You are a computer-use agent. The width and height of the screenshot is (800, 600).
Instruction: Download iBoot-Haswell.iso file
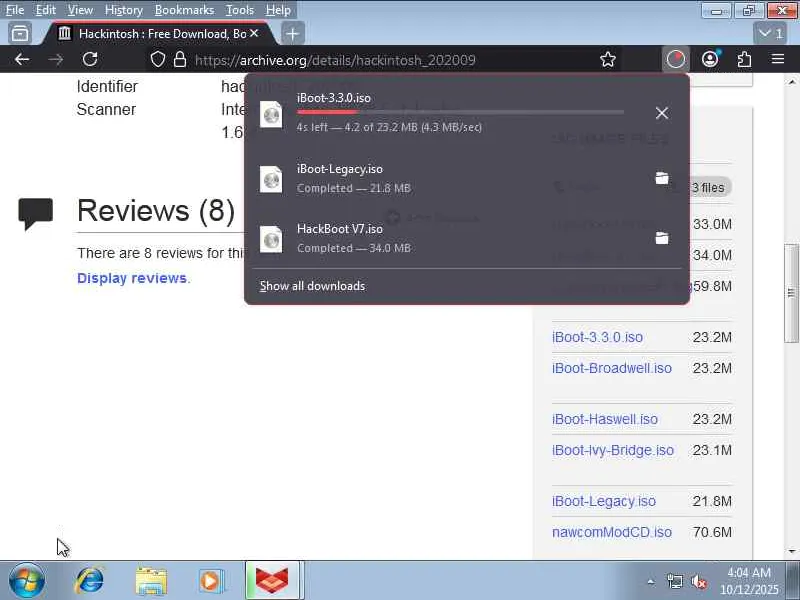[605, 419]
